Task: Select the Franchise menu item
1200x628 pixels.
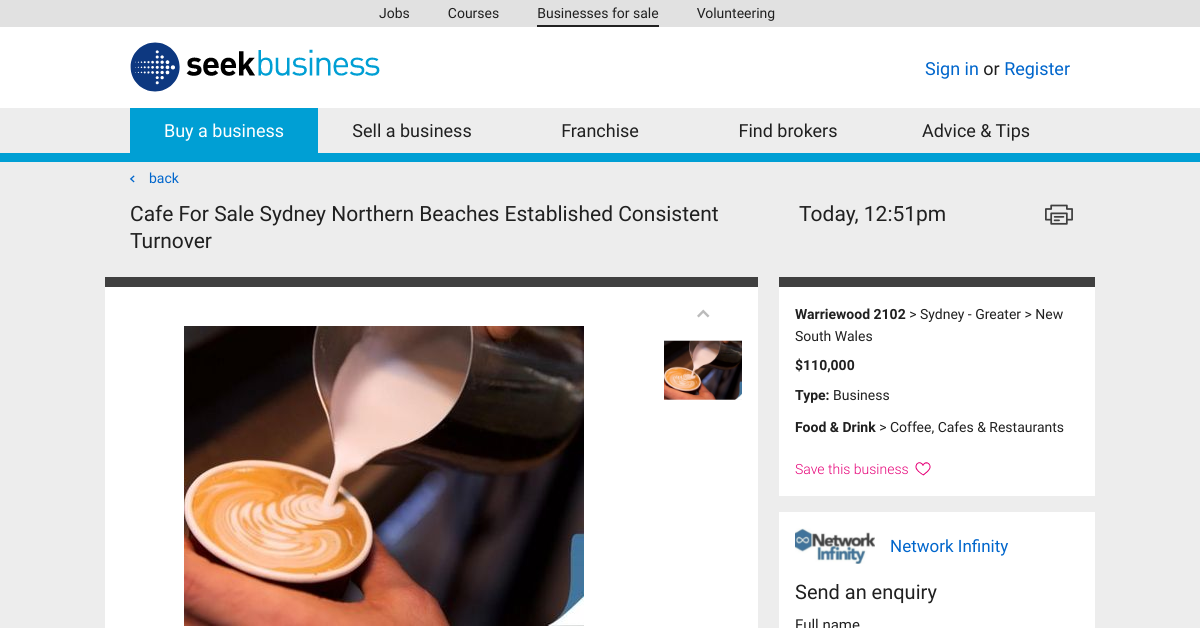Action: [x=599, y=130]
